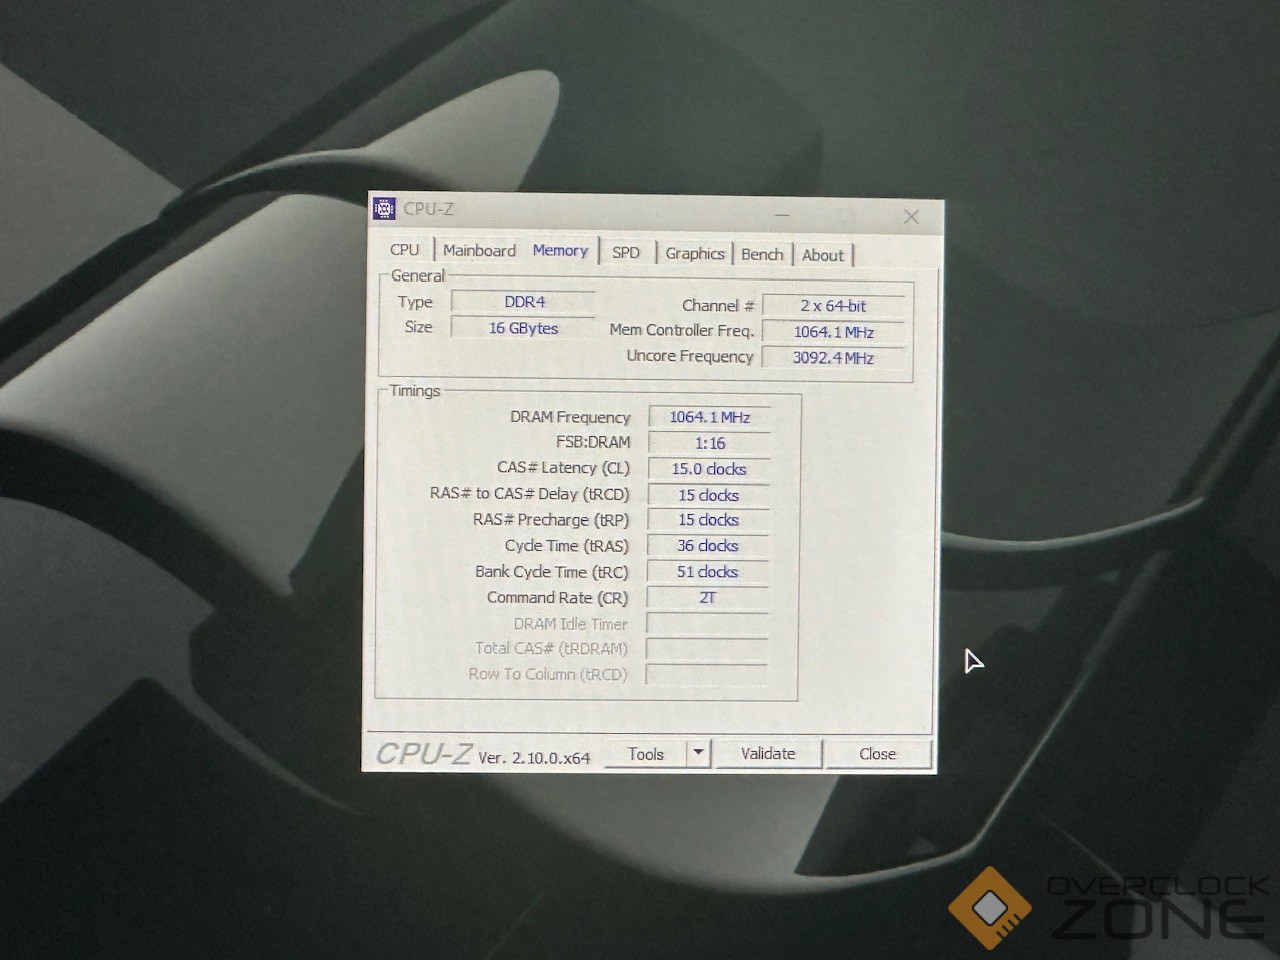Viewport: 1280px width, 960px height.
Task: Click the Size field showing 16 GBytes
Action: [523, 327]
